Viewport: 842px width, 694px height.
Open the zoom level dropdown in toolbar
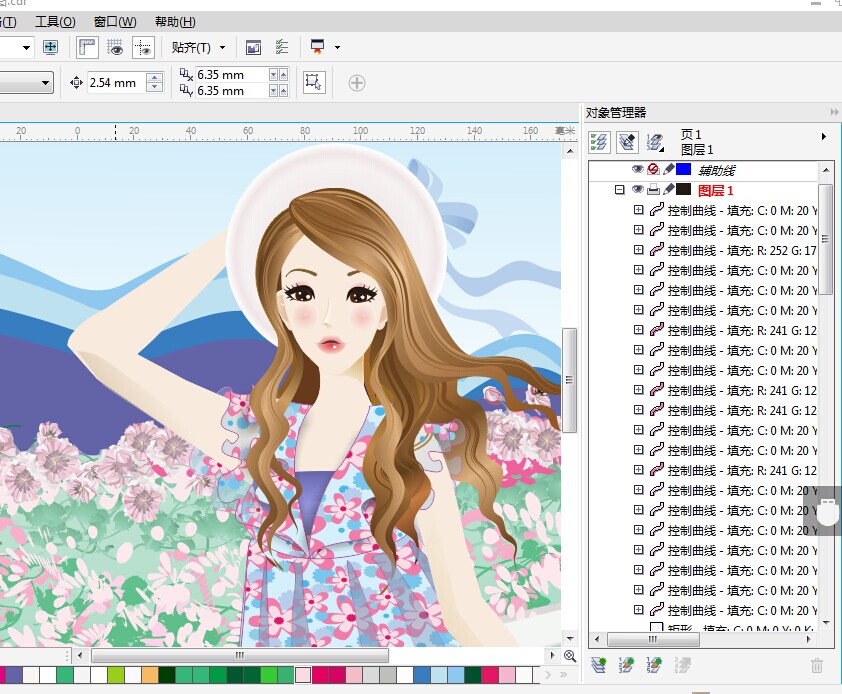click(x=26, y=47)
